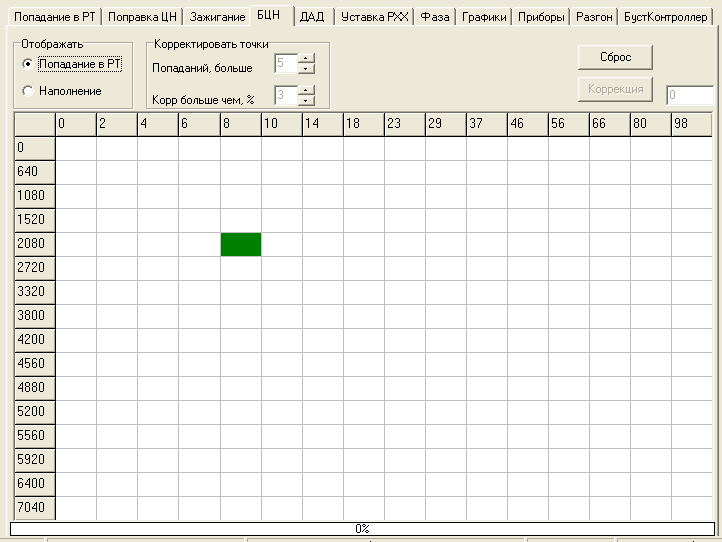Select column header 98

tap(692, 124)
